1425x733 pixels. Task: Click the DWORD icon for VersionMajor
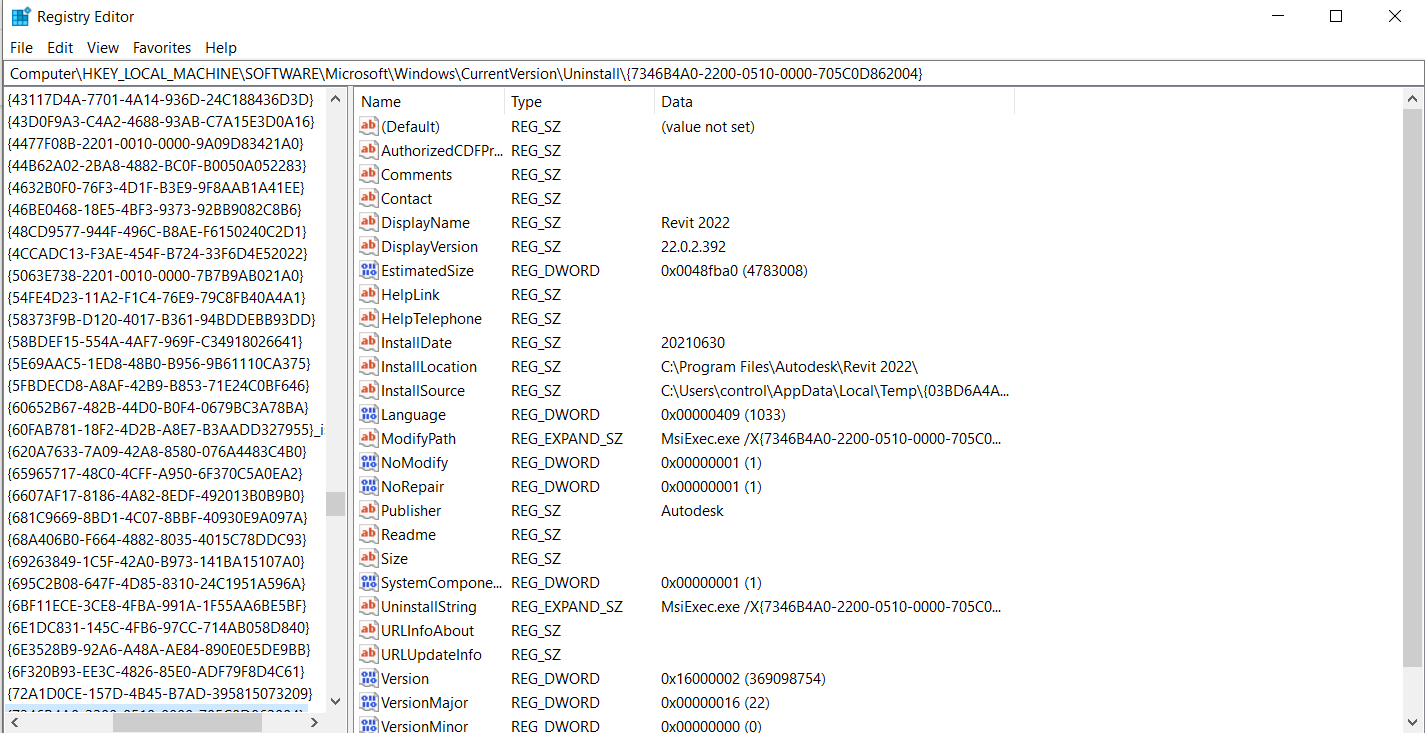pyautogui.click(x=369, y=703)
